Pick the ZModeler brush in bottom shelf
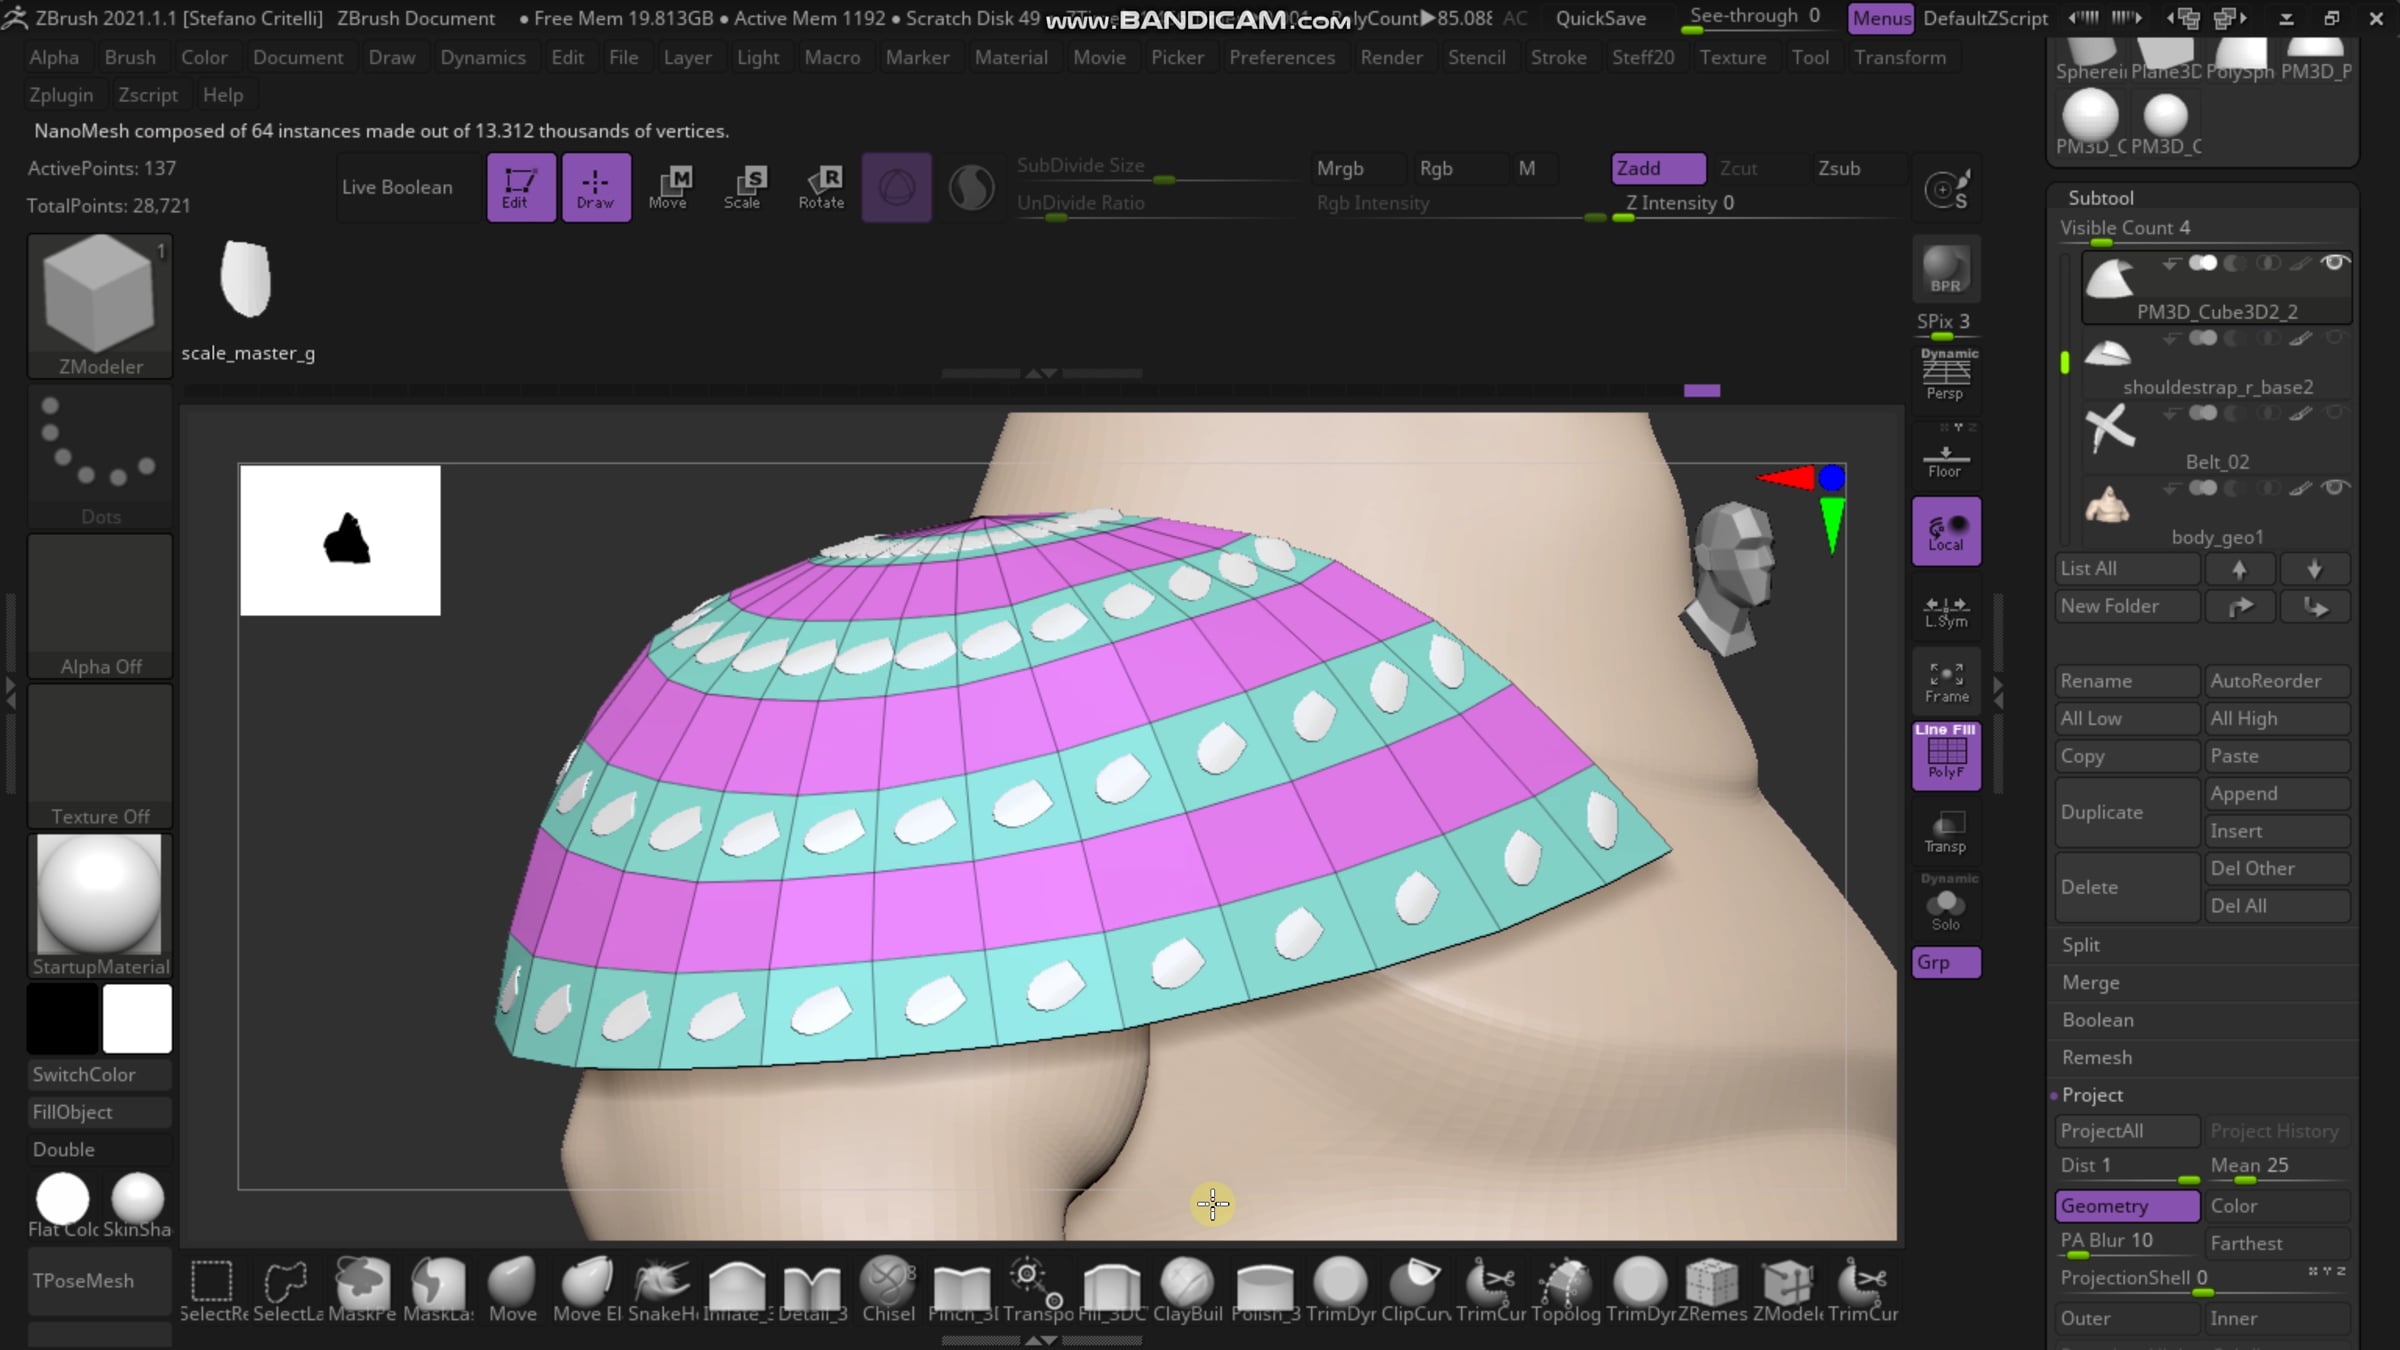 tap(1788, 1290)
